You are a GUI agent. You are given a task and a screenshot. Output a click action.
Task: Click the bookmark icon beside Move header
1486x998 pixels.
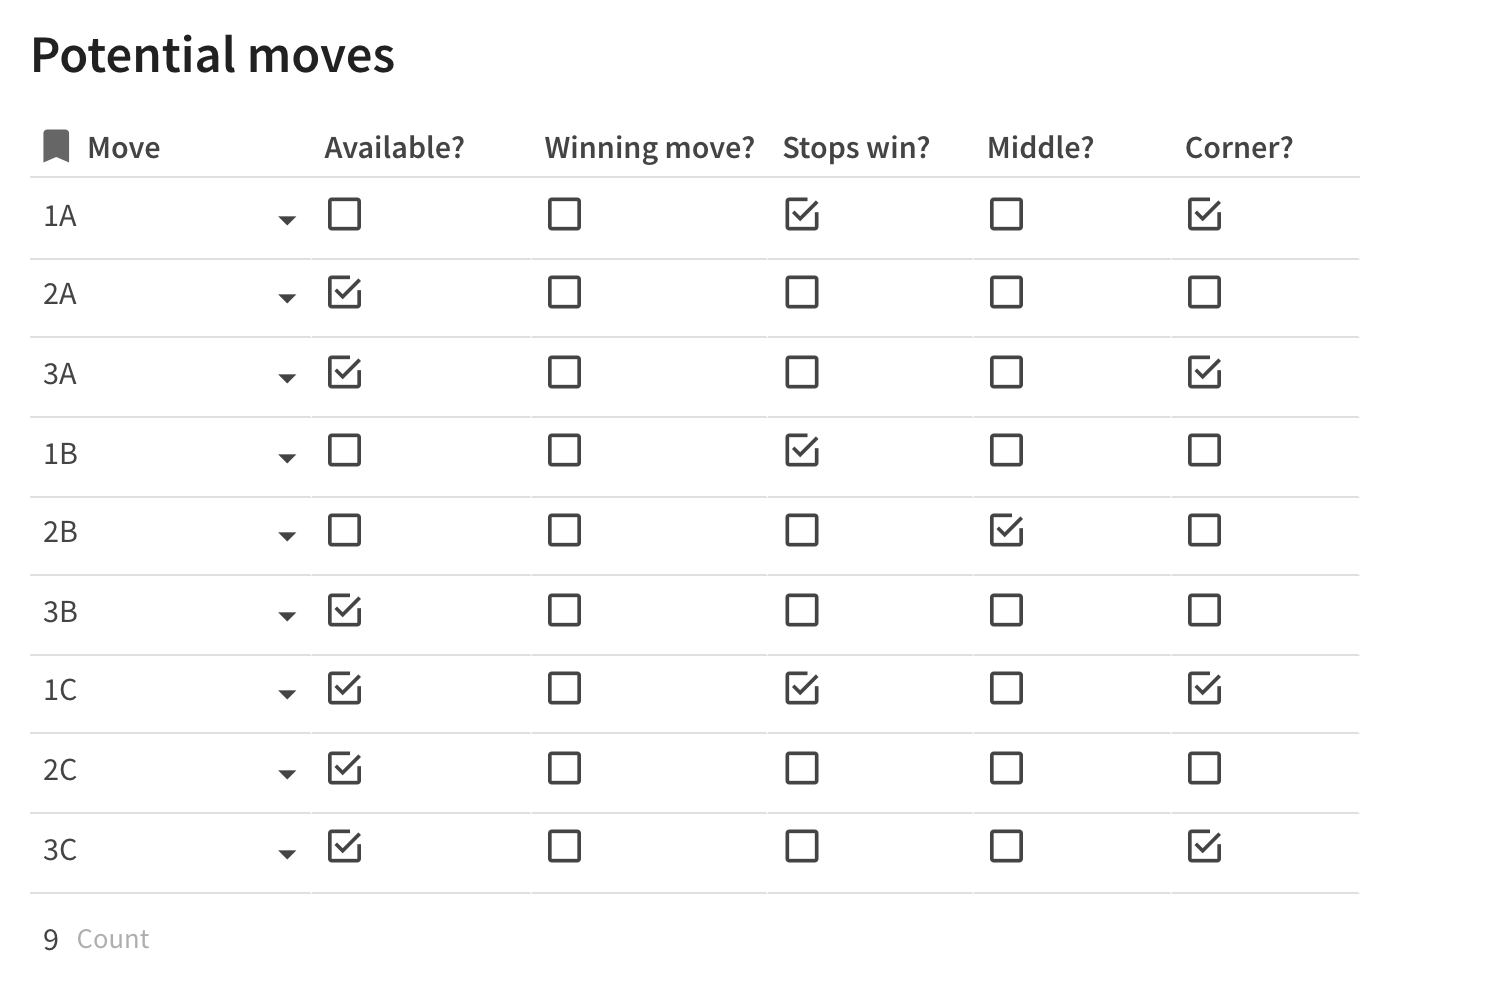[x=56, y=146]
